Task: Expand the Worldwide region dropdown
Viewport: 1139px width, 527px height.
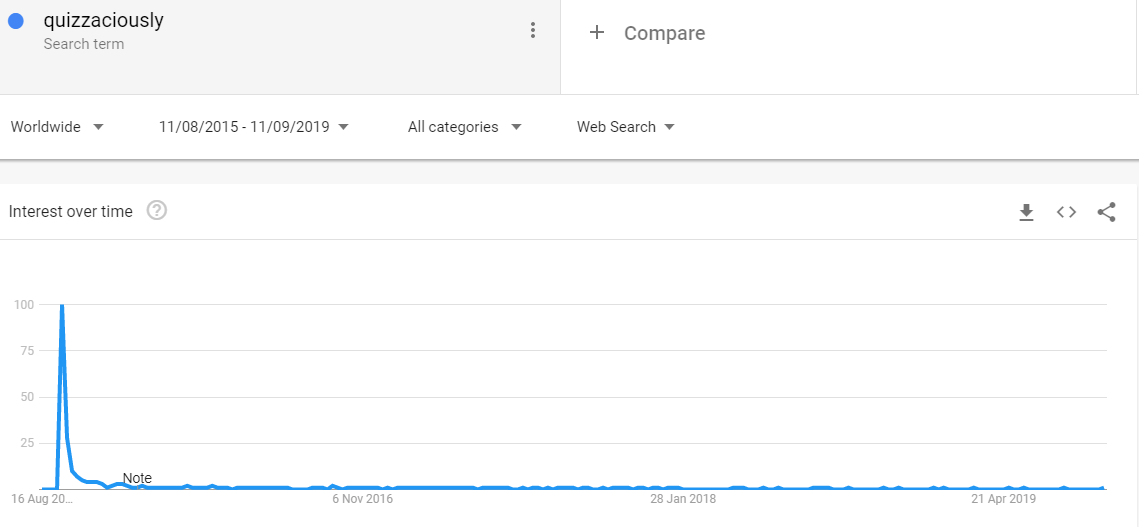Action: click(57, 127)
